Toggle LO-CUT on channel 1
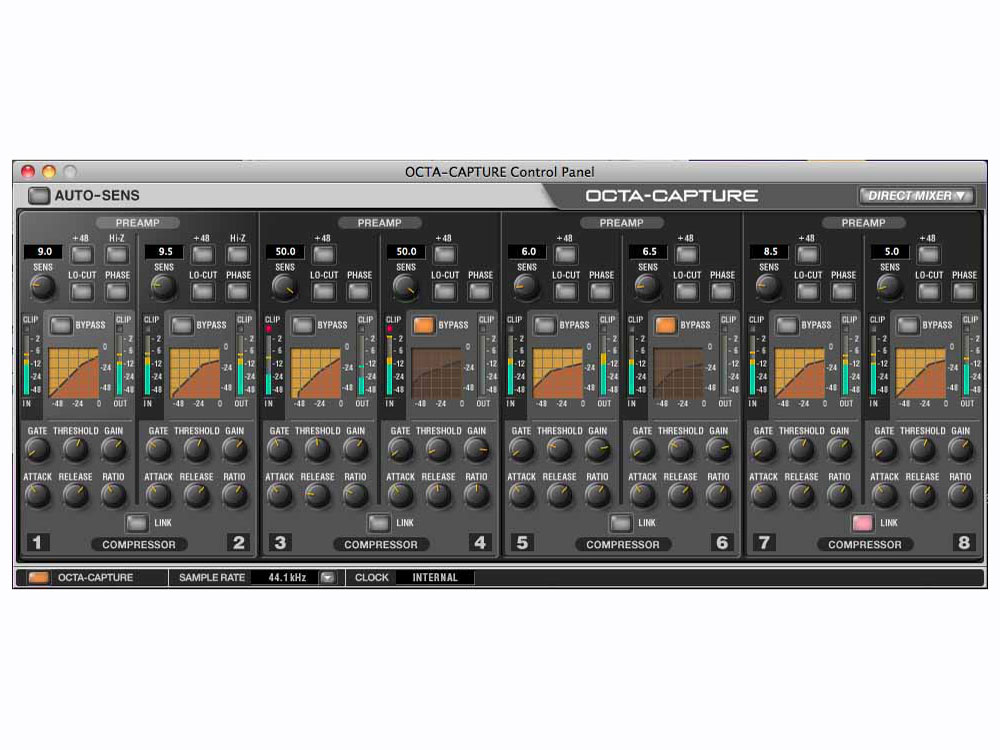Screen dimensions: 1000x750 [81, 291]
